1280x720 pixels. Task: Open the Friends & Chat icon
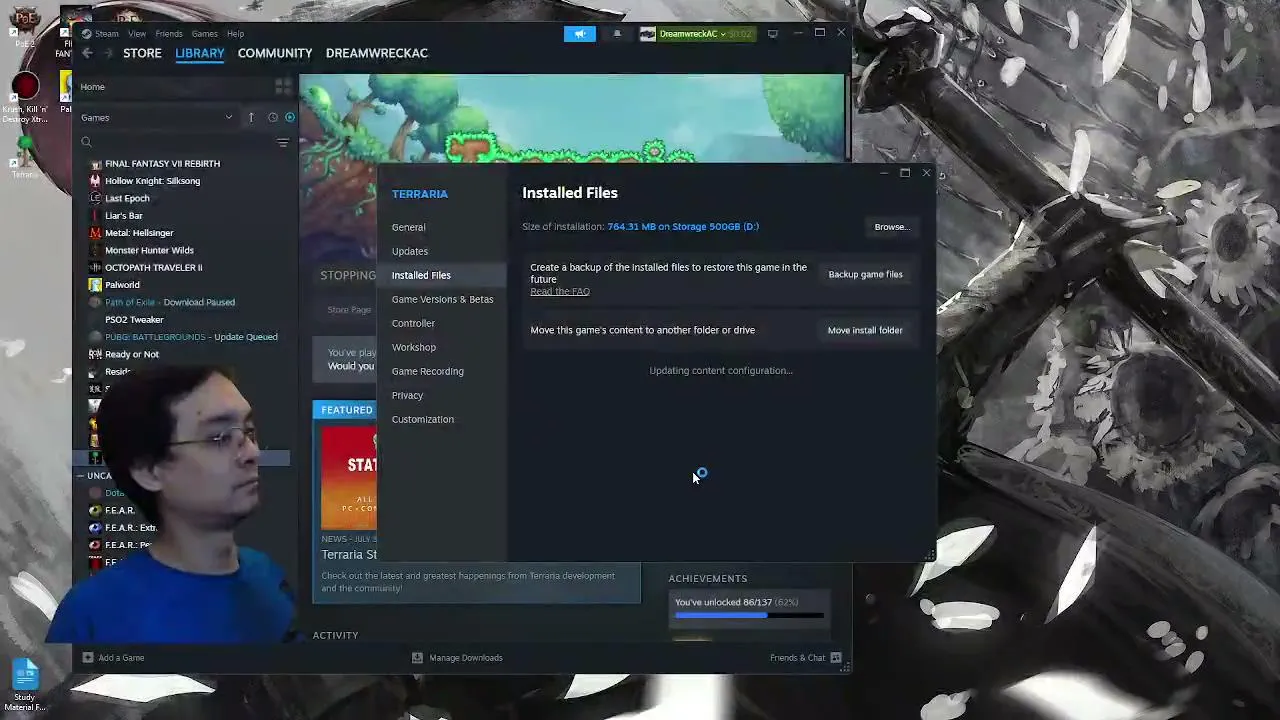(x=836, y=658)
